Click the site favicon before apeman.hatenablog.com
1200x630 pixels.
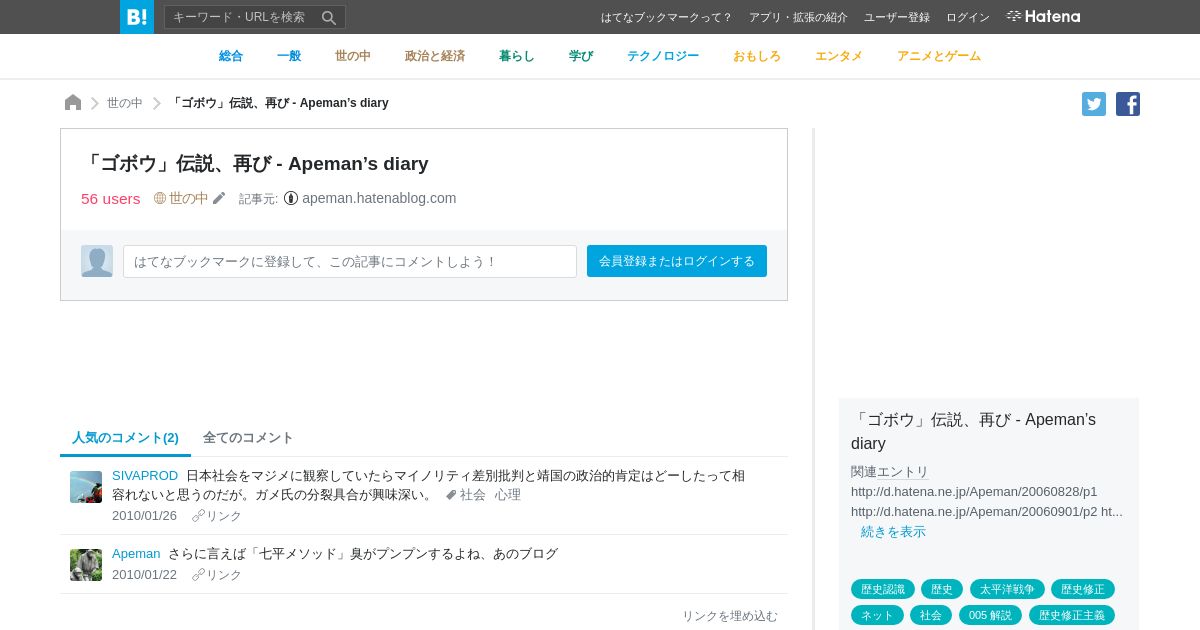(x=291, y=198)
